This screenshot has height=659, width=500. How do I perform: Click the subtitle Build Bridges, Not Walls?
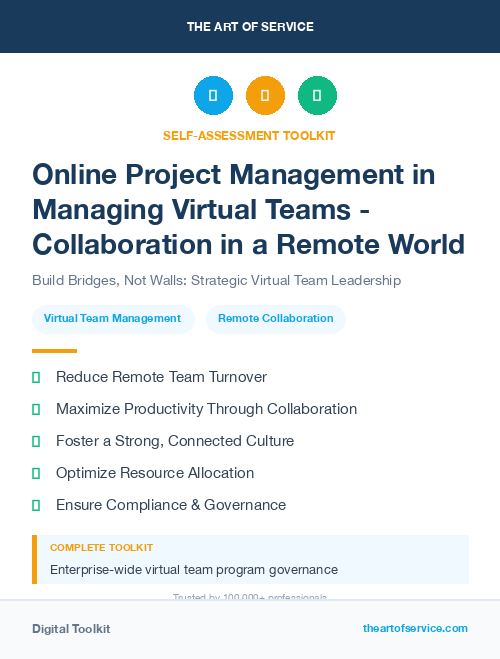pos(217,280)
